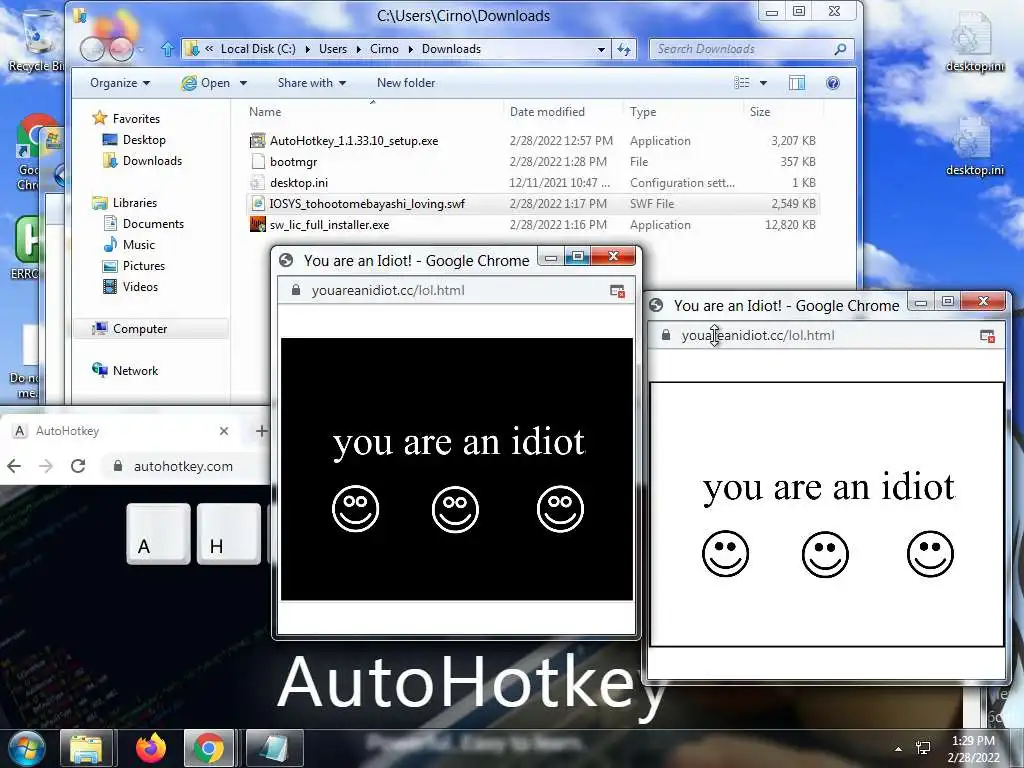The image size is (1024, 768).
Task: Open Music library
Action: pos(138,244)
